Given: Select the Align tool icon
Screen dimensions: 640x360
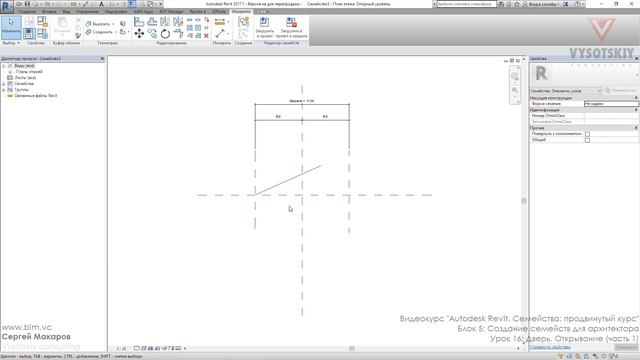Looking at the screenshot, I should point(139,22).
